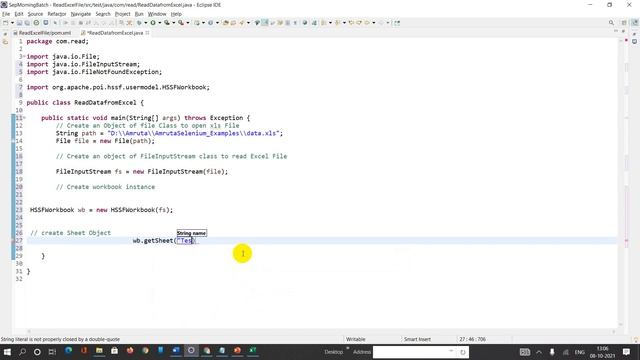
Task: Expand the Debug dropdown arrow
Action: pyautogui.click(x=145, y=23)
